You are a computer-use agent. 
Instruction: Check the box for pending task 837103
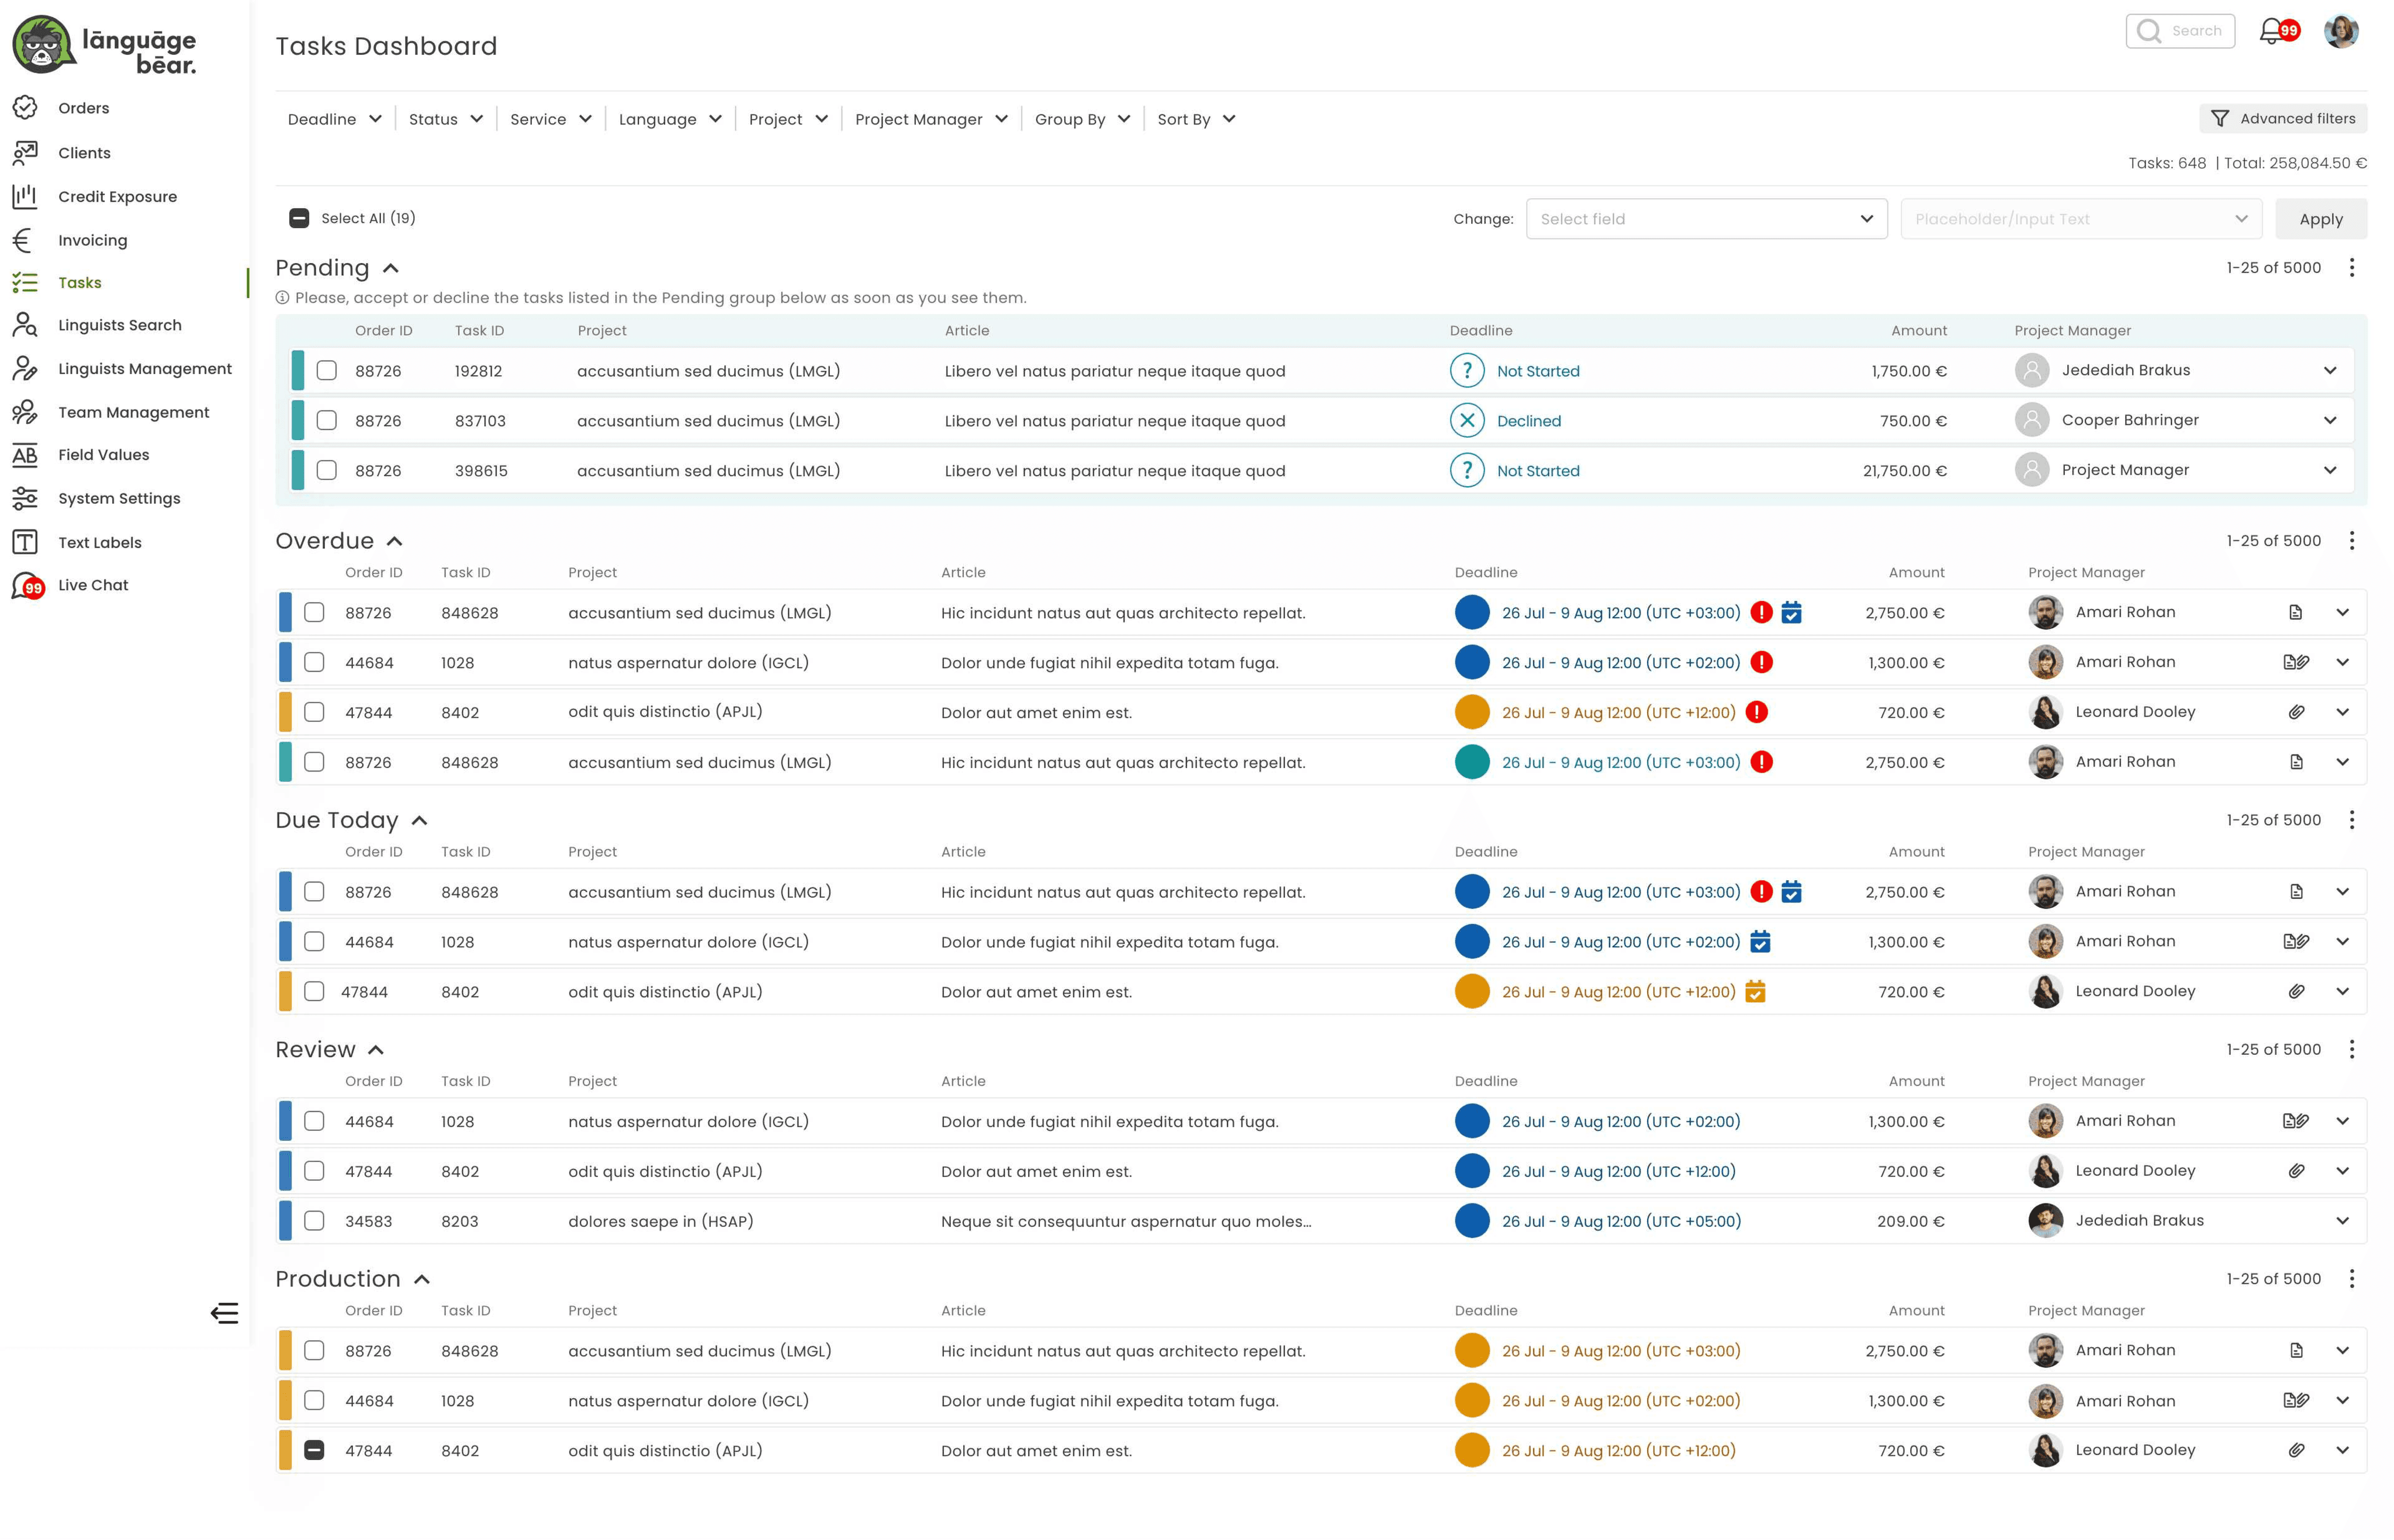327,421
